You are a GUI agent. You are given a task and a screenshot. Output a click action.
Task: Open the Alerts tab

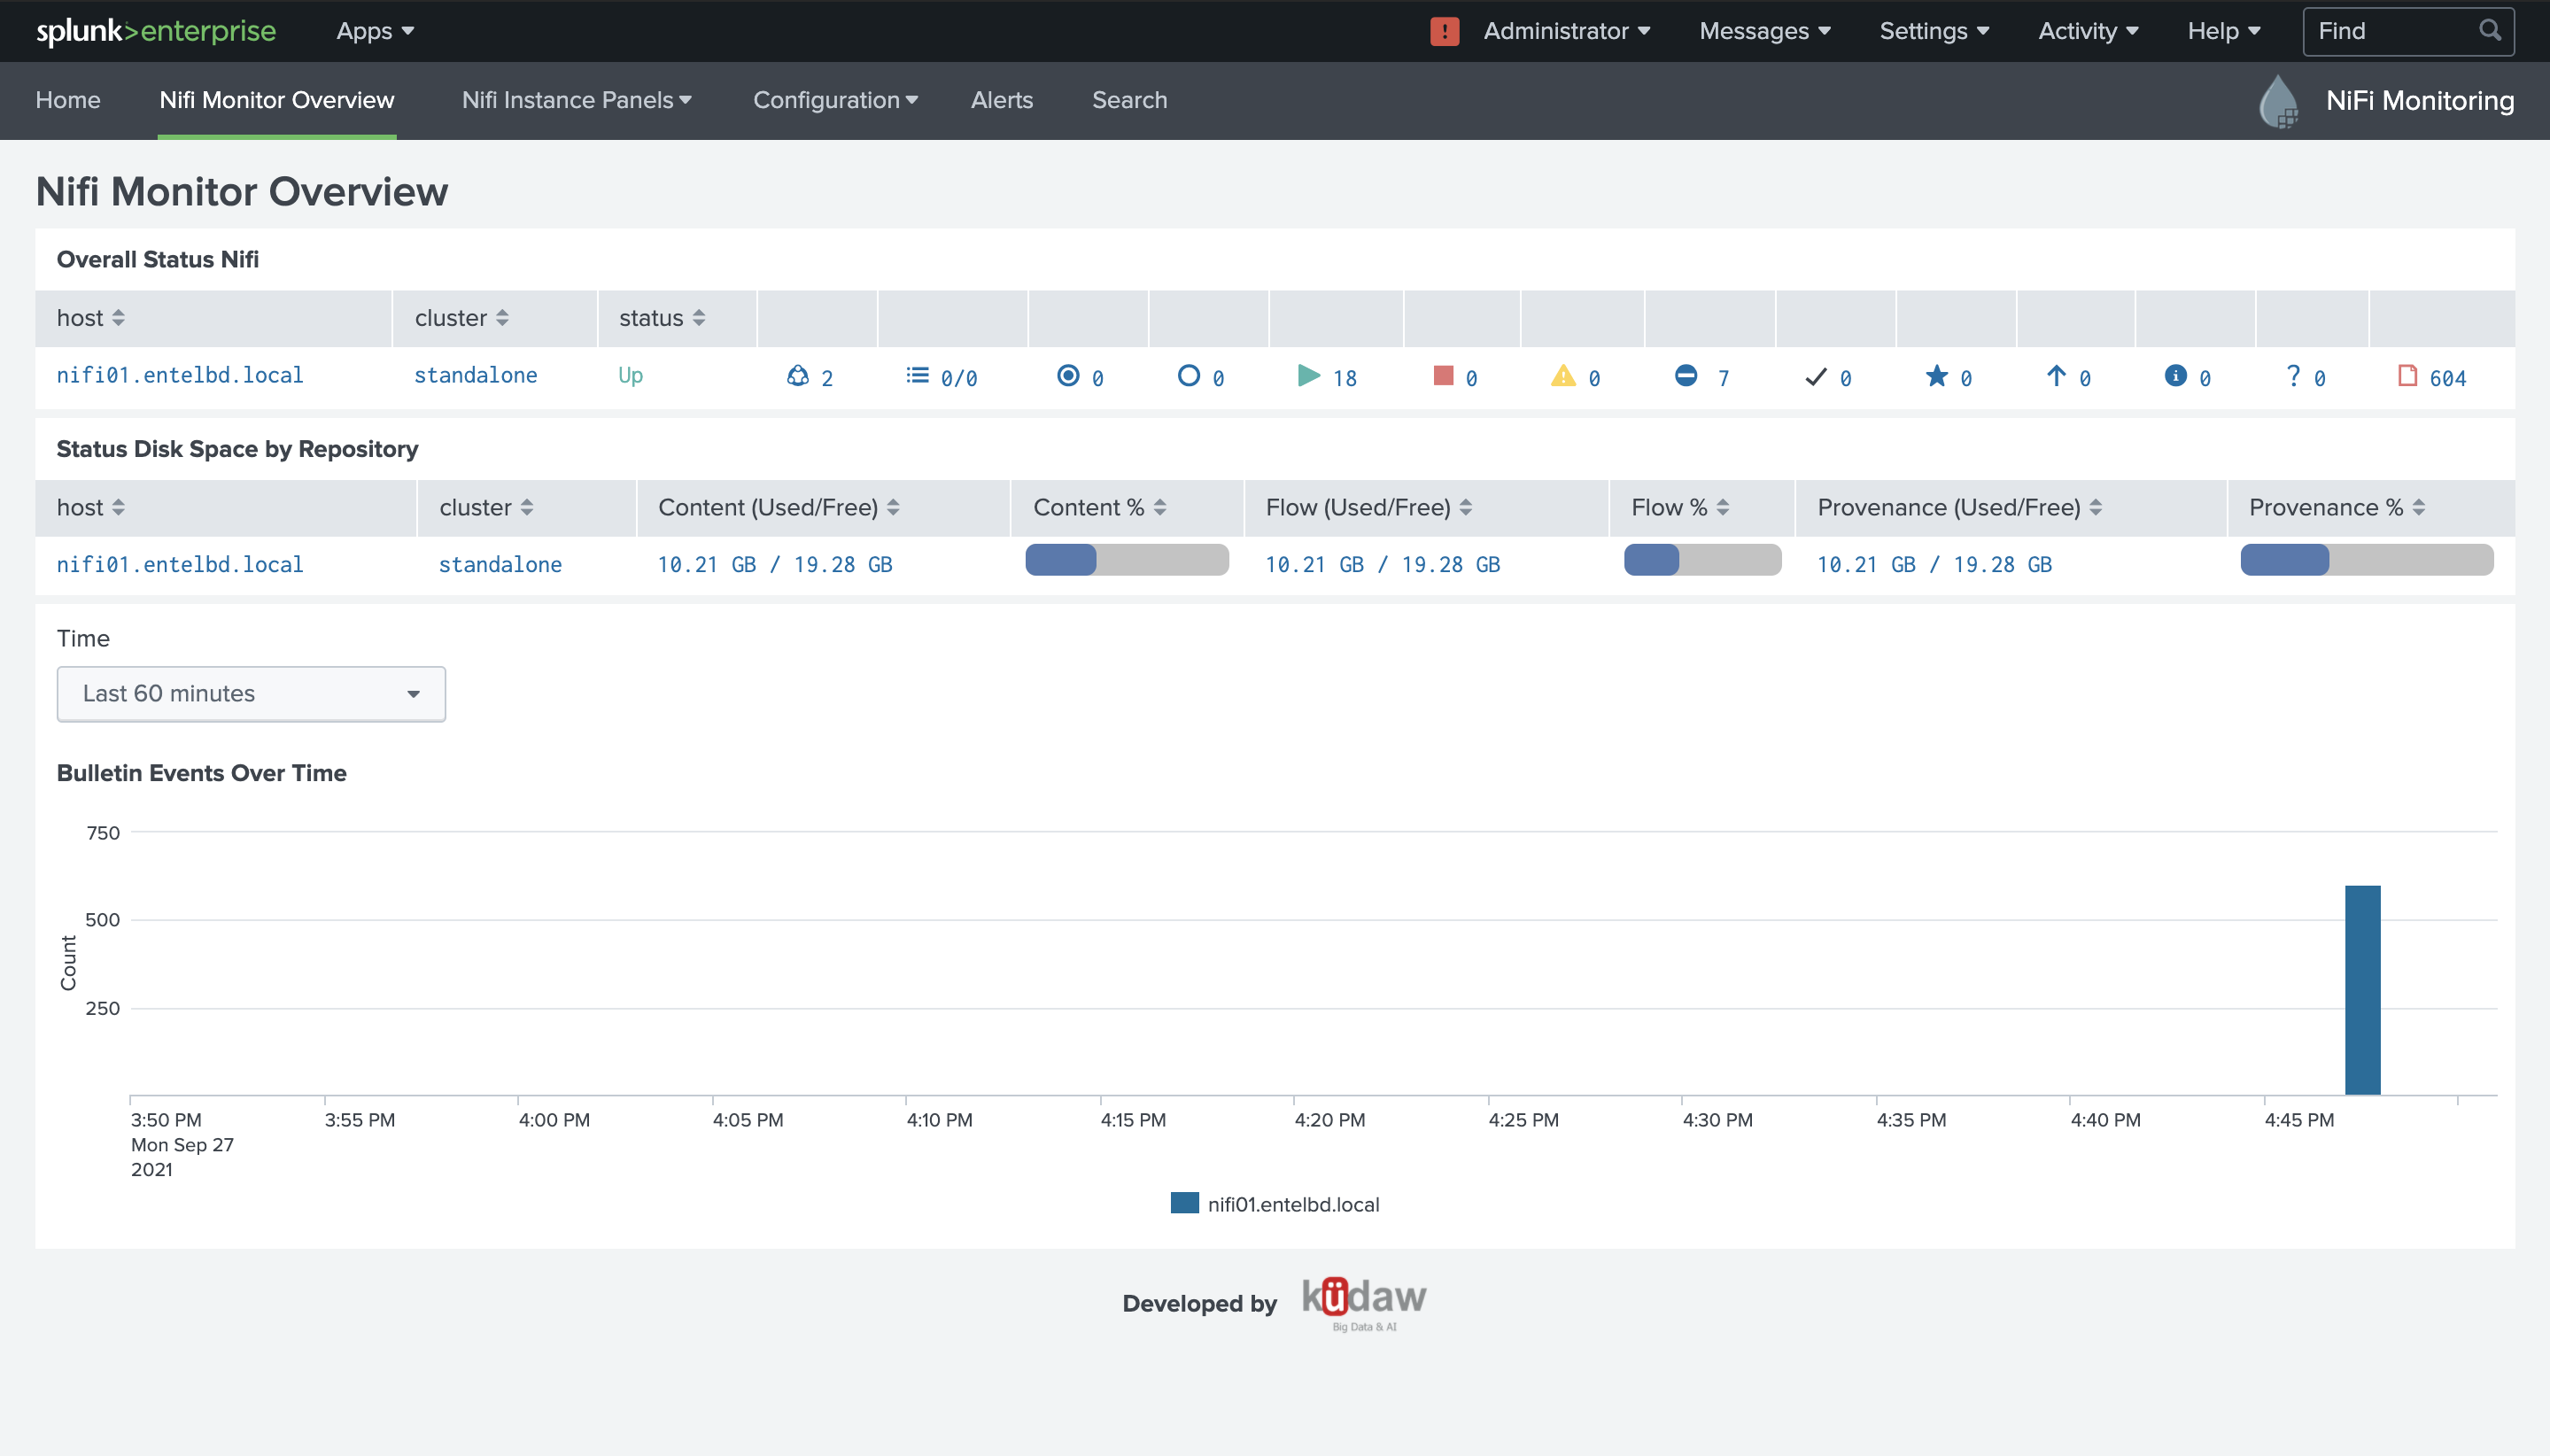point(1002,100)
